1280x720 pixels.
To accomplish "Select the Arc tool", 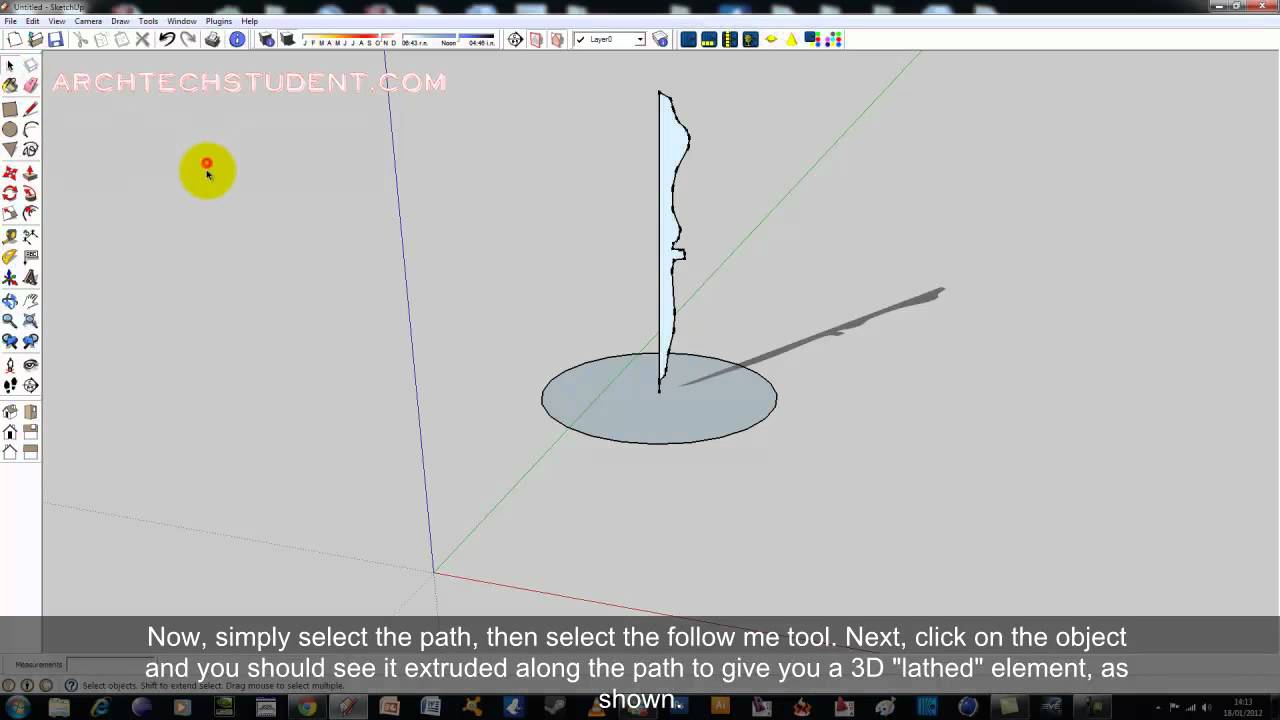I will (x=31, y=130).
